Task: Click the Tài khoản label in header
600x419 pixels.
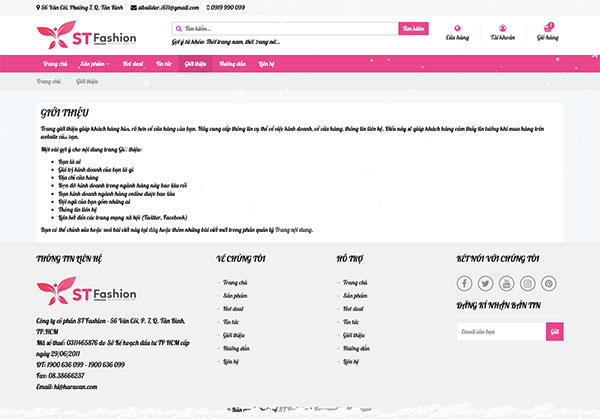Action: tap(502, 37)
